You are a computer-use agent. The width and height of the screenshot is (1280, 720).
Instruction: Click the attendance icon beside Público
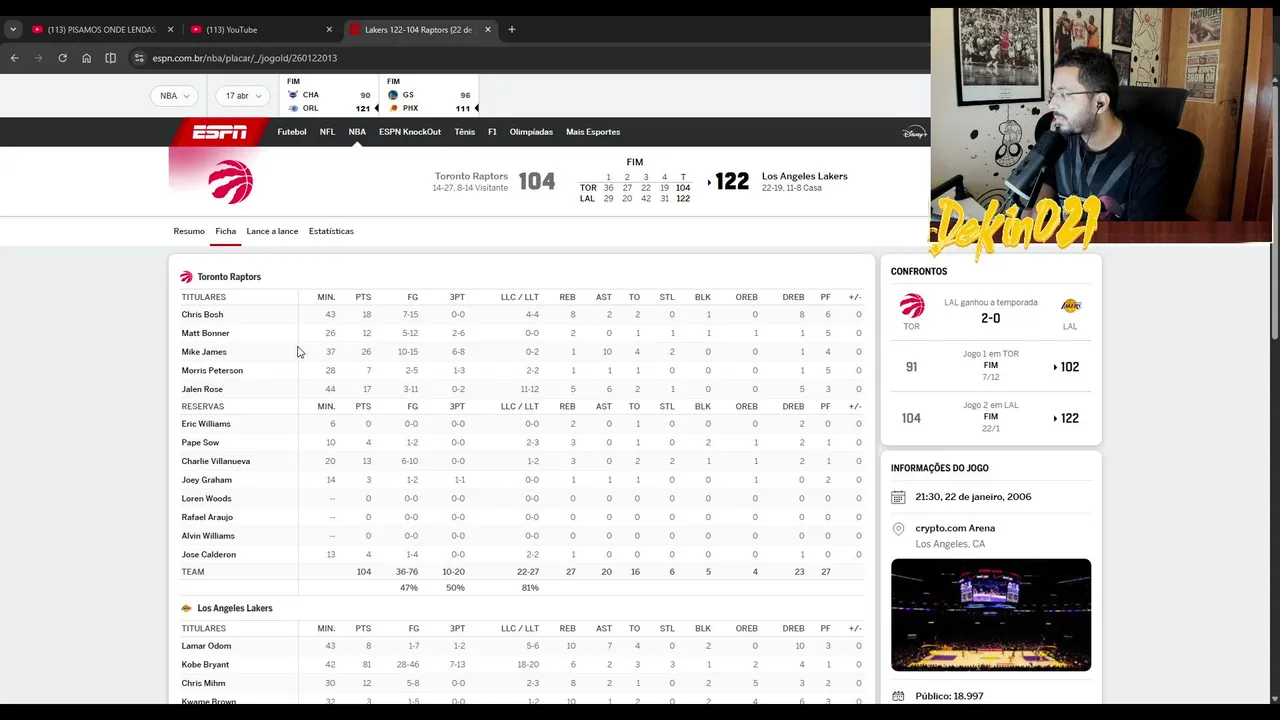tap(898, 696)
